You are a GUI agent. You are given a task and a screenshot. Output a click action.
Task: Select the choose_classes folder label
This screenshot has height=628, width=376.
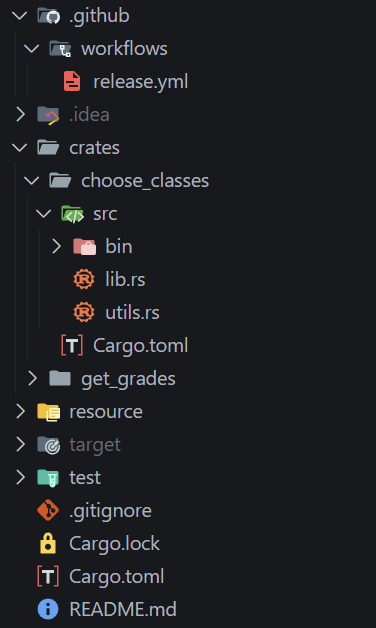click(145, 181)
